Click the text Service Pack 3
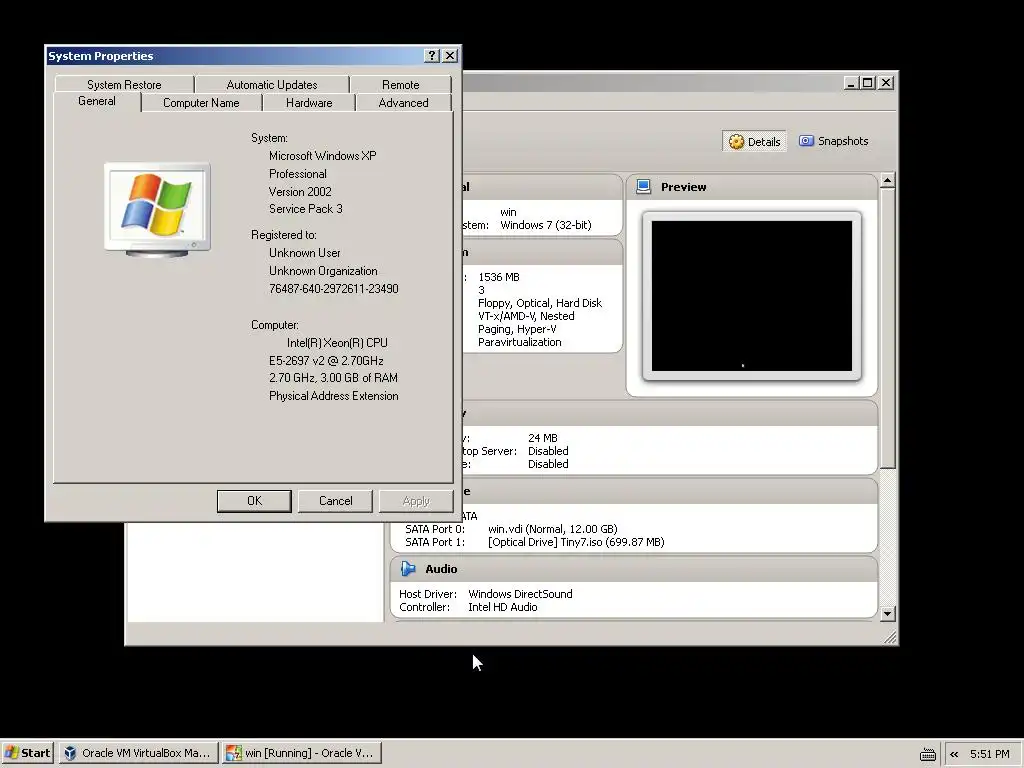 point(306,209)
